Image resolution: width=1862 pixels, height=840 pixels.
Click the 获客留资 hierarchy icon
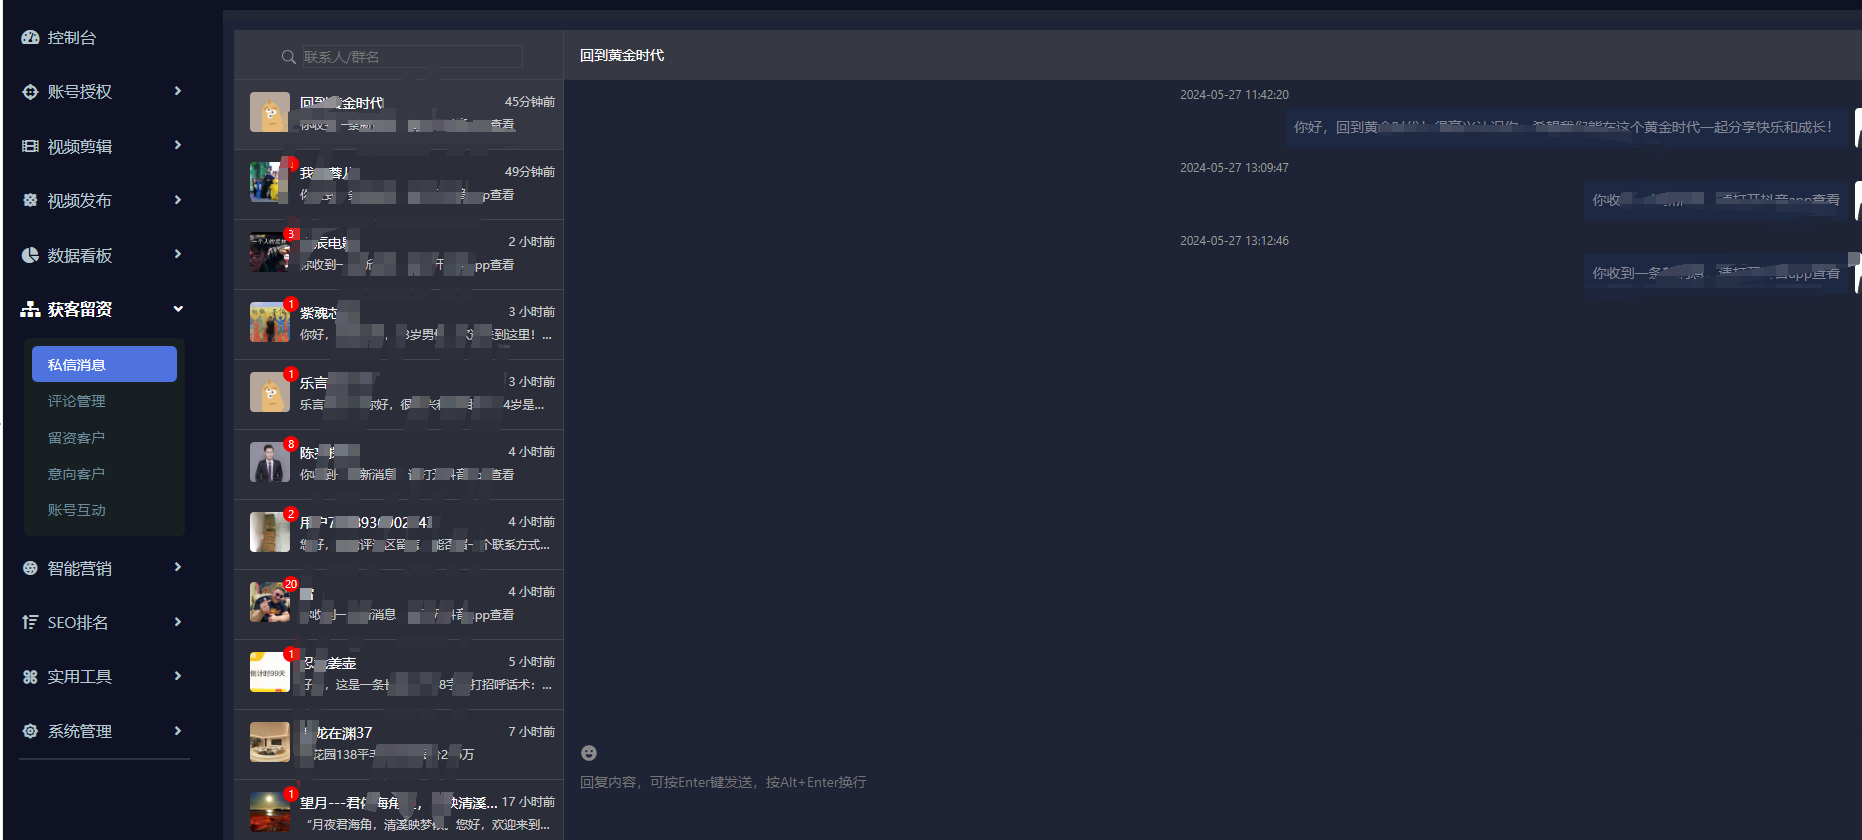click(x=30, y=310)
